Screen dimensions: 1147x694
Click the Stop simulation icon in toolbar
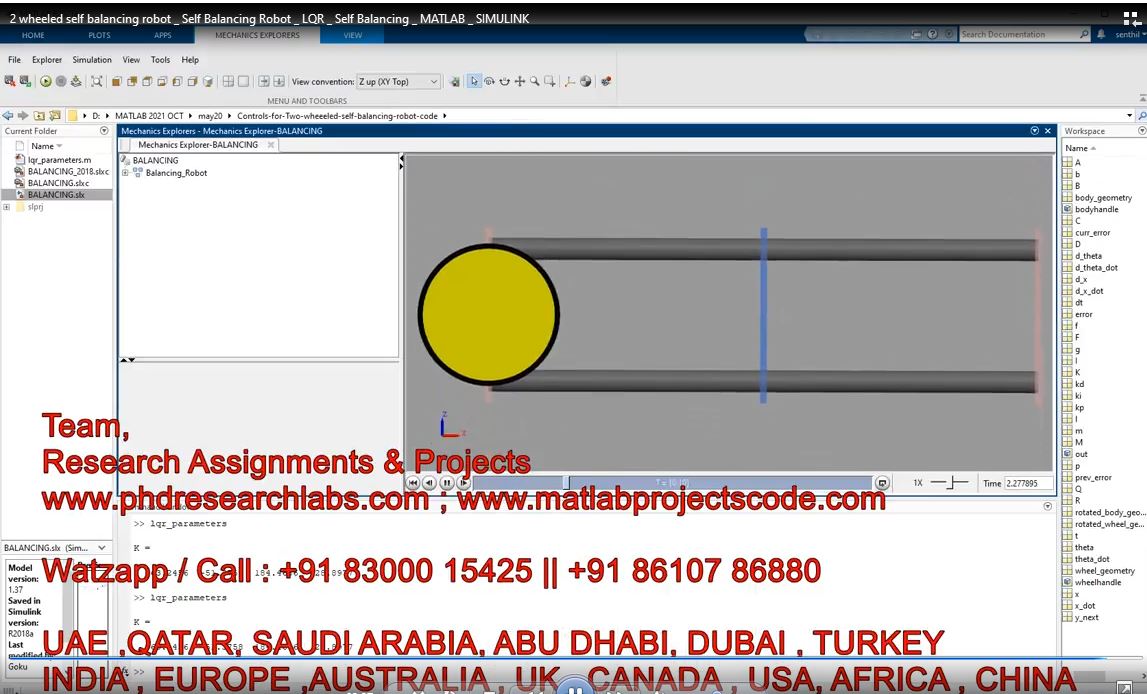pos(61,81)
